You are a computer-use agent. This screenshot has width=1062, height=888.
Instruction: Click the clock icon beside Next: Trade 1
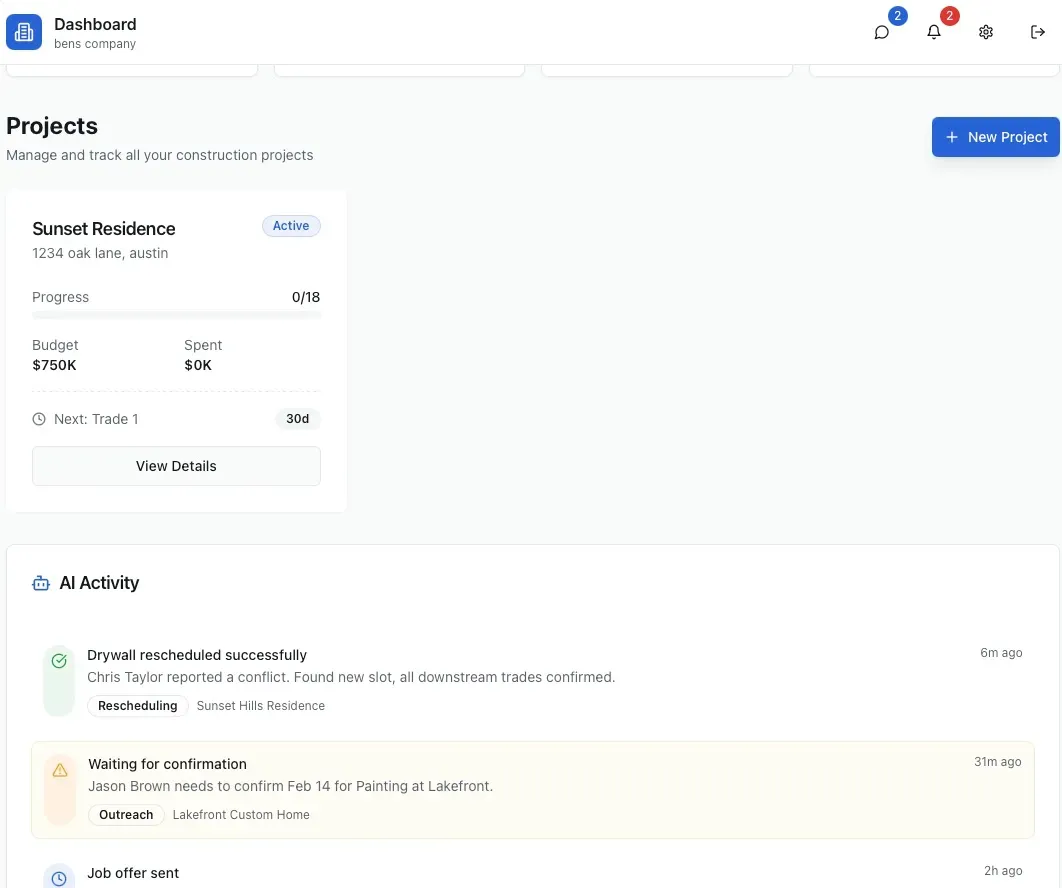tap(39, 419)
